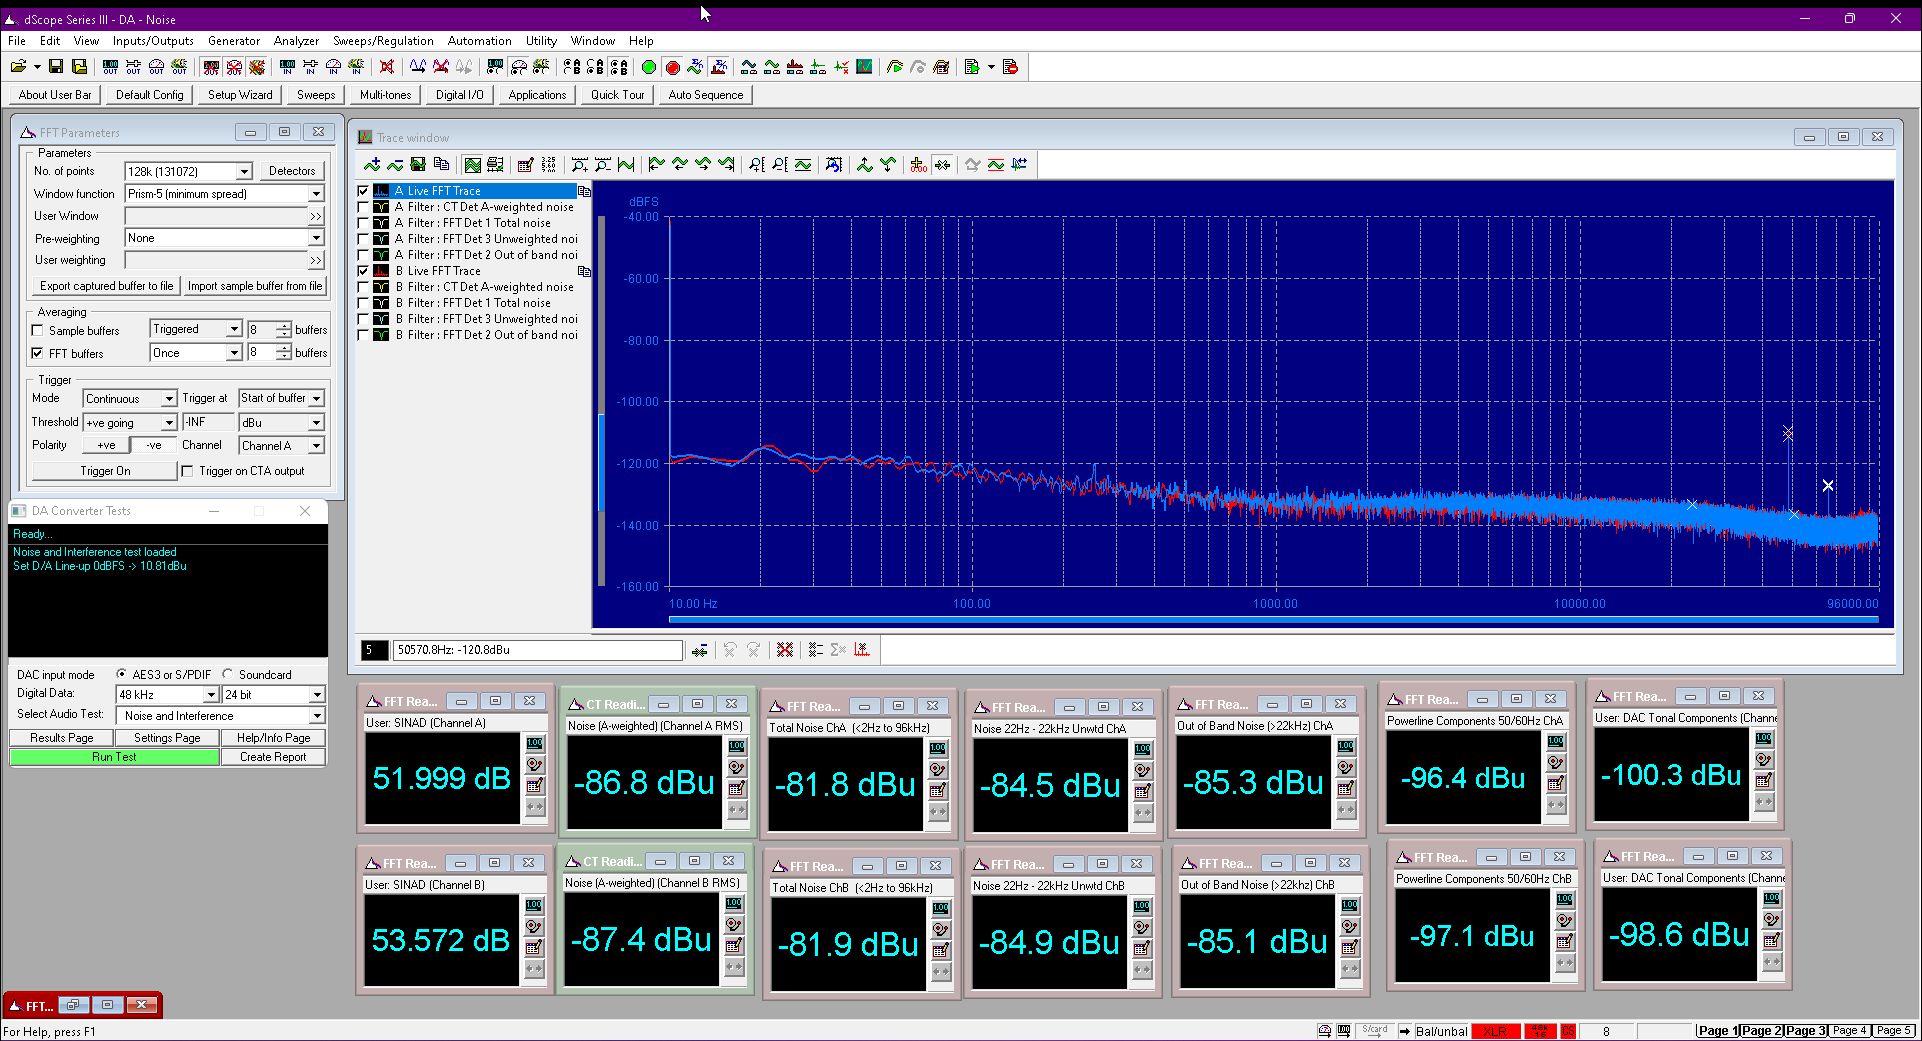Click the open folder toolbar icon
Viewport: 1922px width, 1041px height.
tap(18, 67)
